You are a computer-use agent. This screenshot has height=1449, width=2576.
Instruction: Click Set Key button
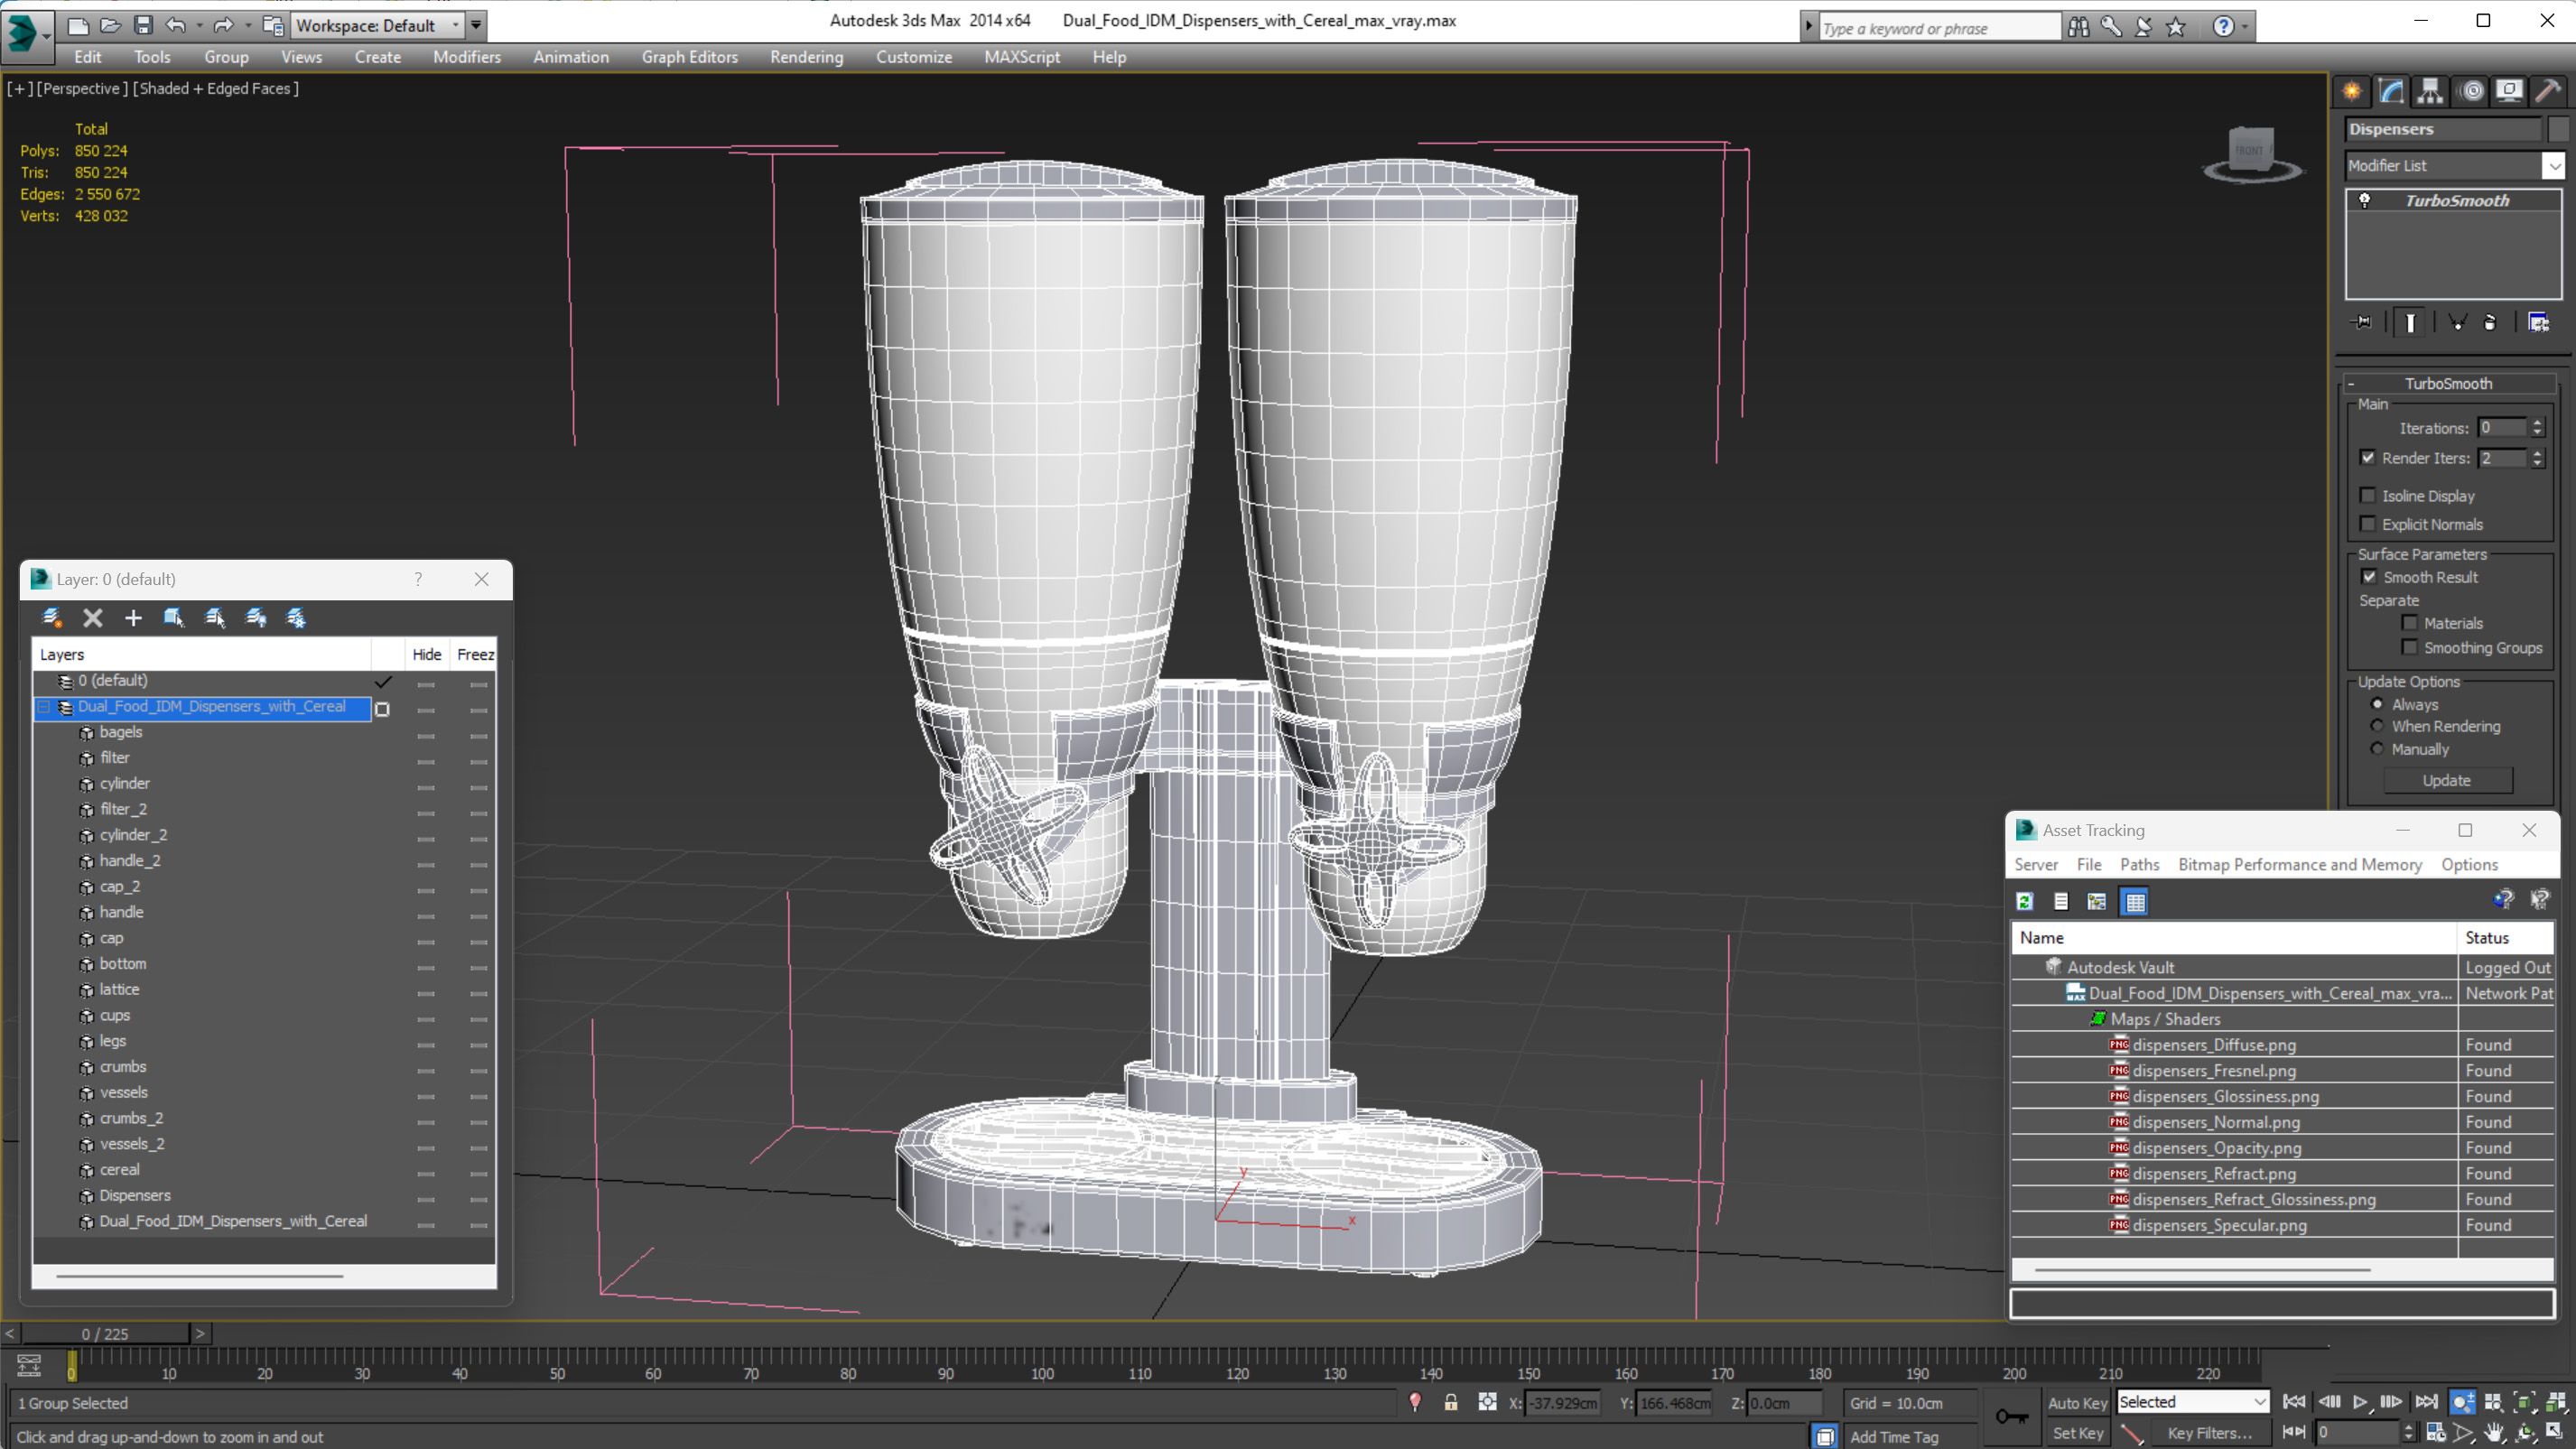coord(2077,1433)
